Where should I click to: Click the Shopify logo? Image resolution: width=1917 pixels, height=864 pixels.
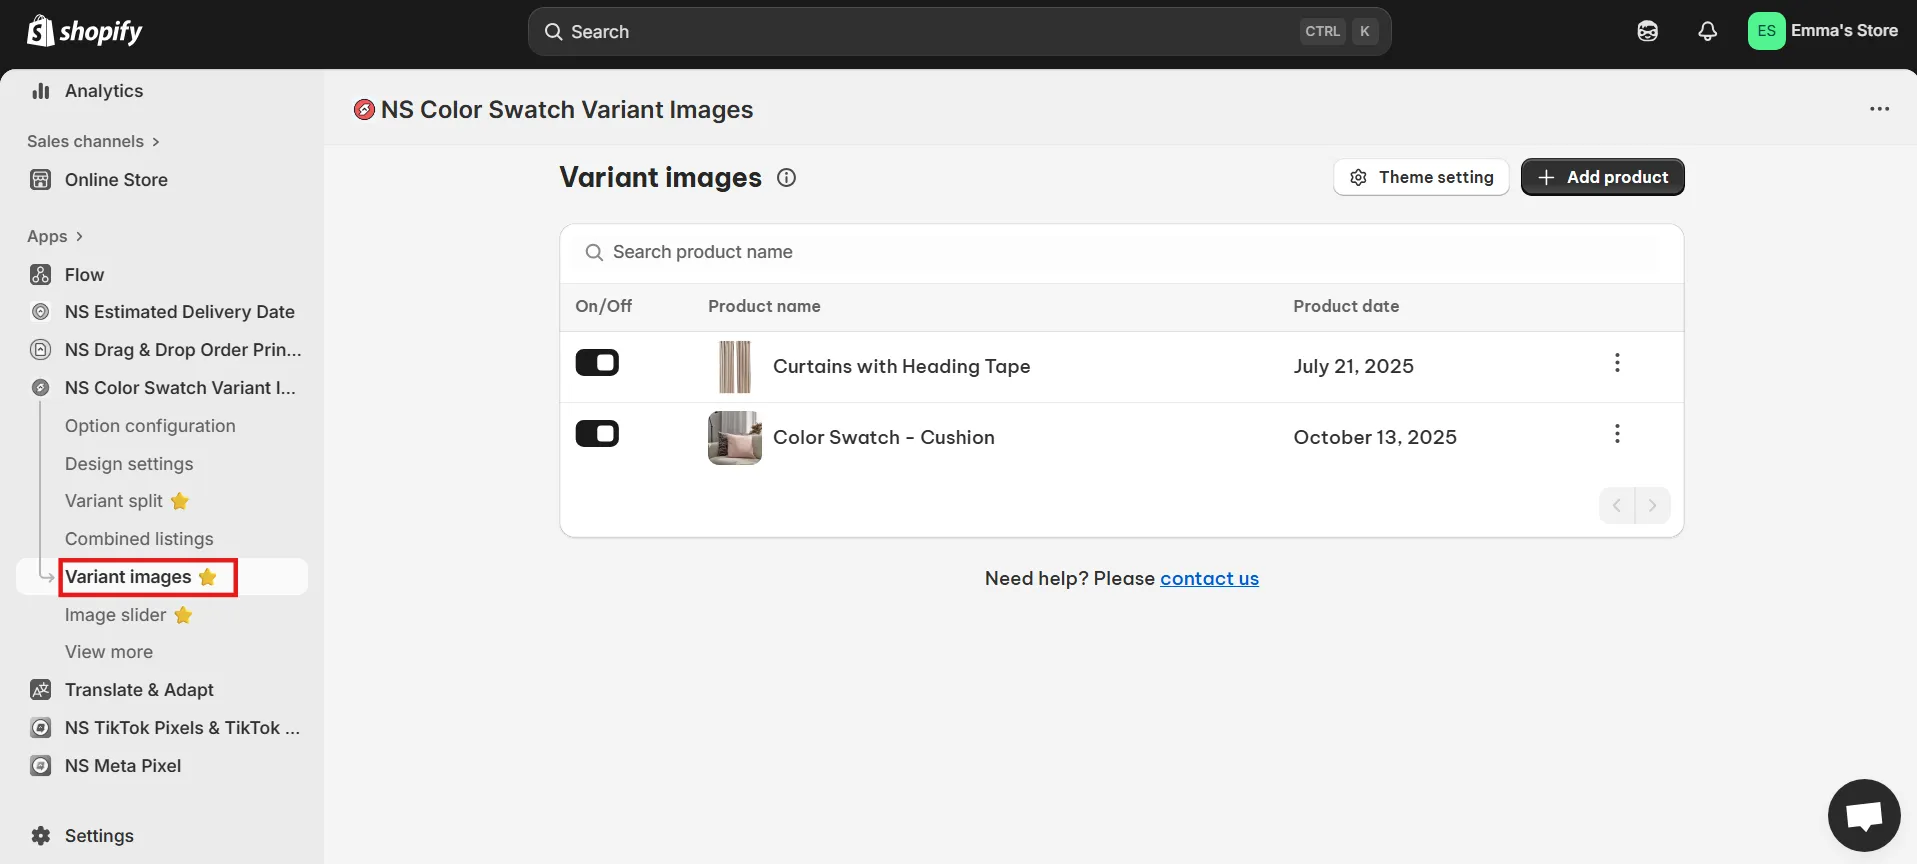pos(84,31)
